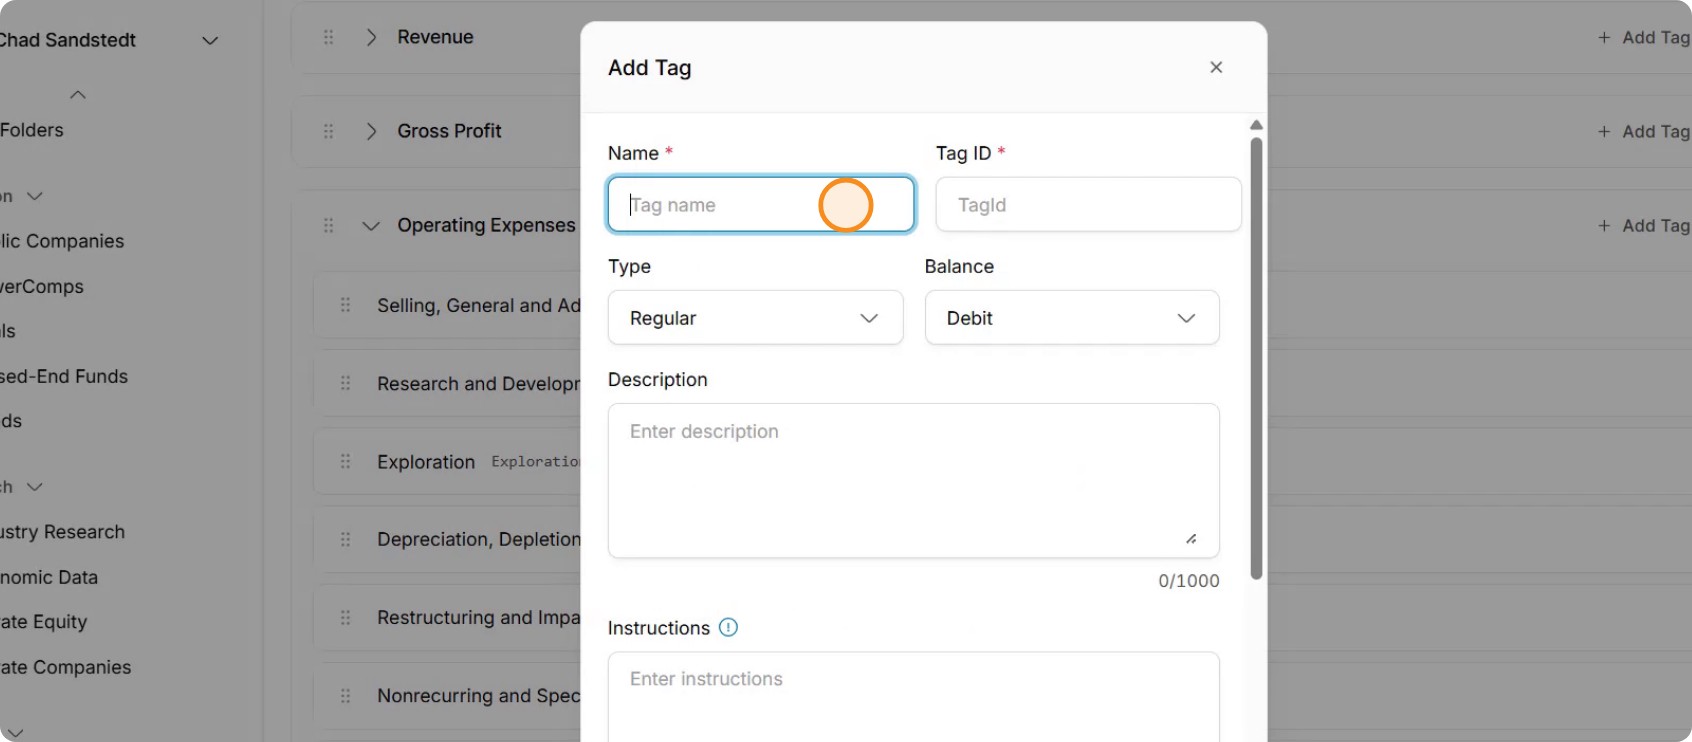Open Folders in the sidebar
Image resolution: width=1692 pixels, height=742 pixels.
[x=32, y=130]
